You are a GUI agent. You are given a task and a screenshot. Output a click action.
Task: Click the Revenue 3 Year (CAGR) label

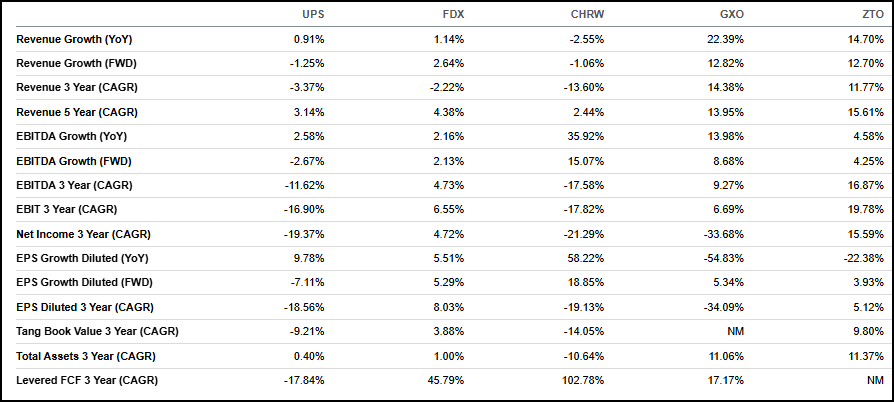pyautogui.click(x=77, y=88)
